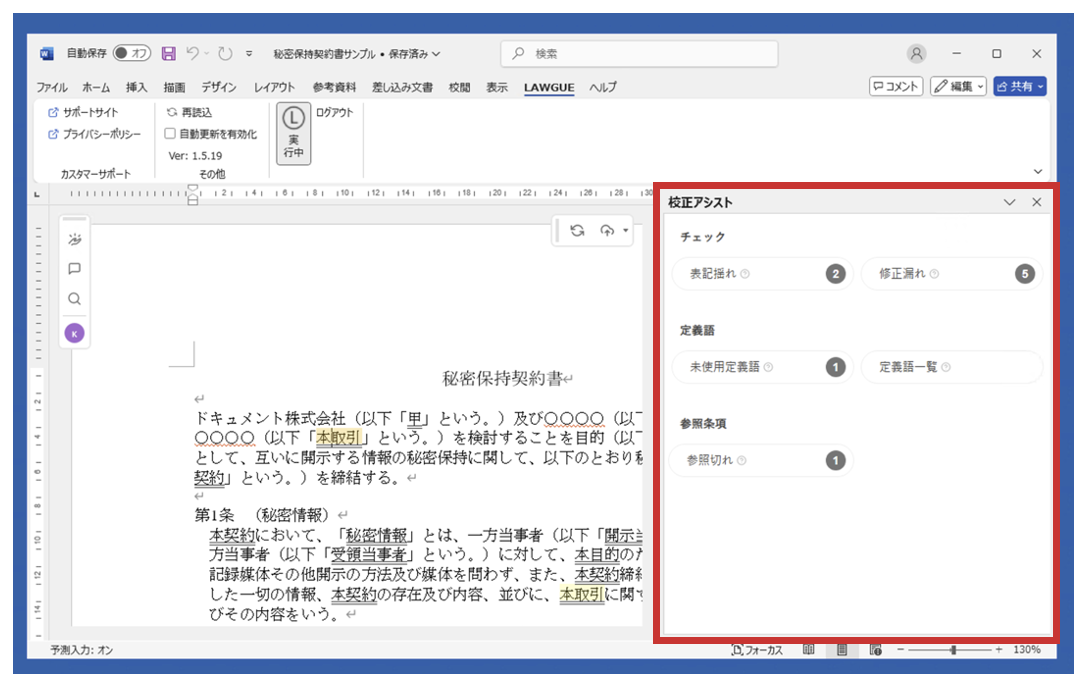The image size is (1088, 680).
Task: Click the purple K avatar icon
Action: coord(75,333)
